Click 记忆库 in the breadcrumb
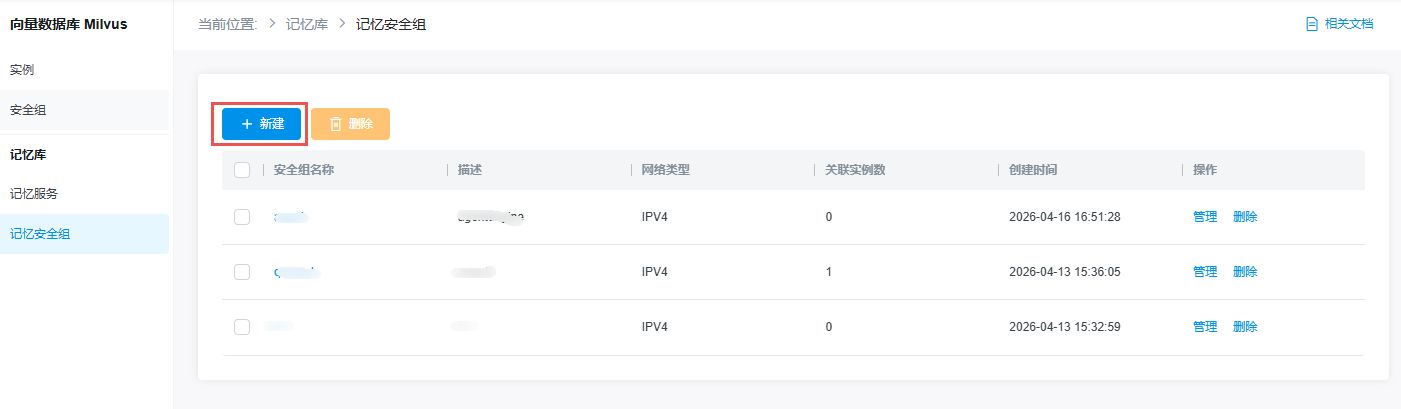The image size is (1401, 409). [307, 24]
